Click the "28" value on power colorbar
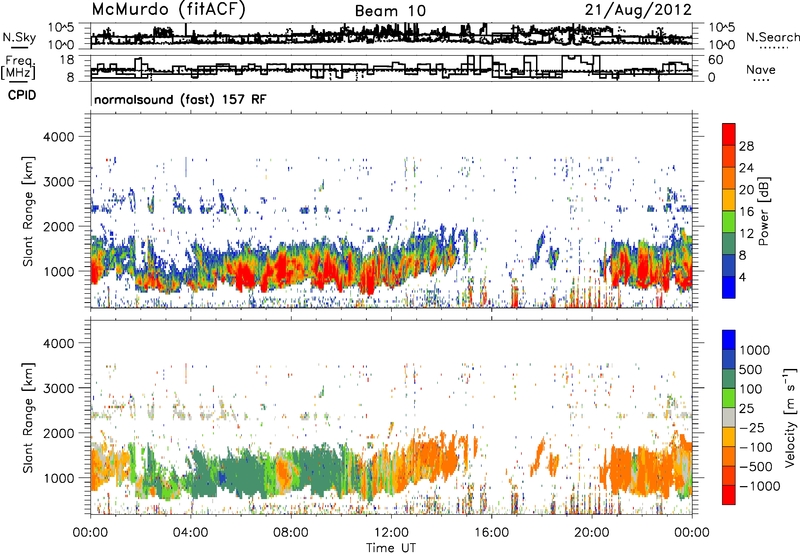This screenshot has width=800, height=554. click(746, 146)
